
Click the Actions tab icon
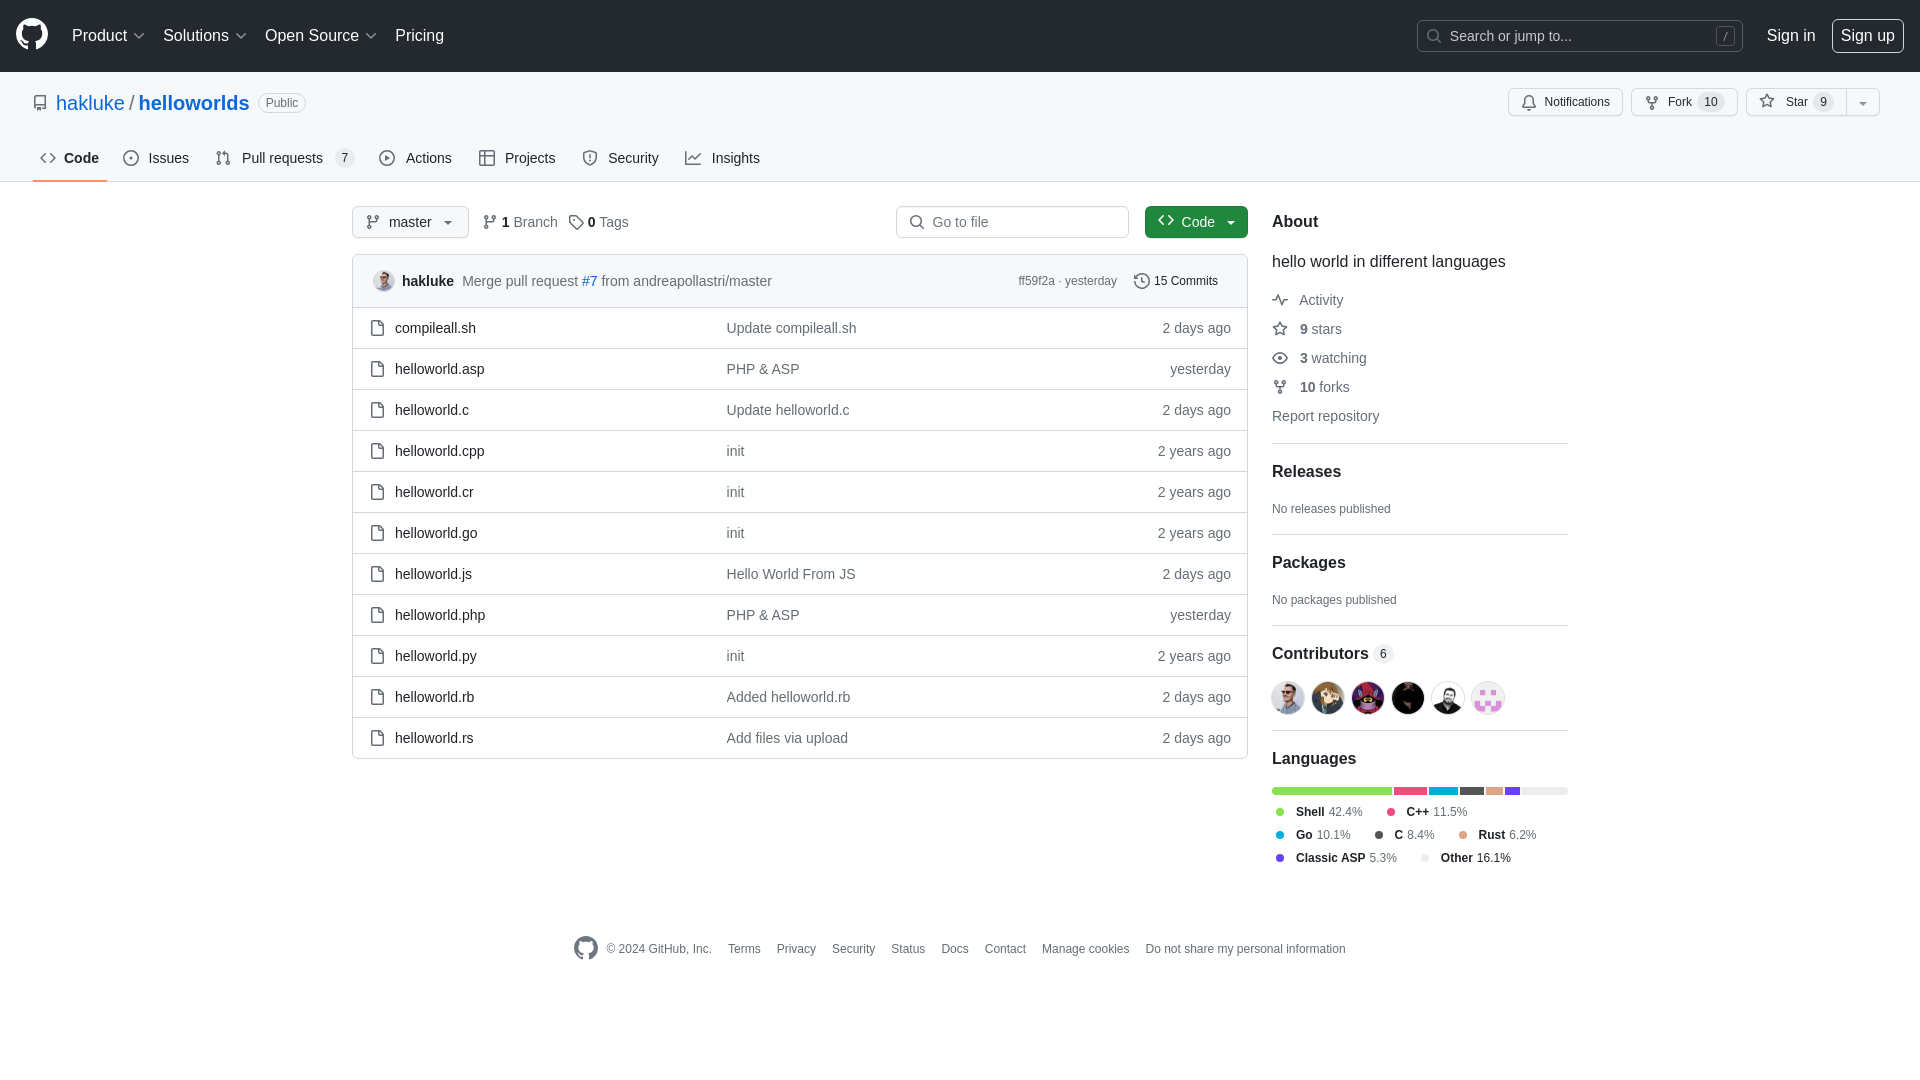386,158
